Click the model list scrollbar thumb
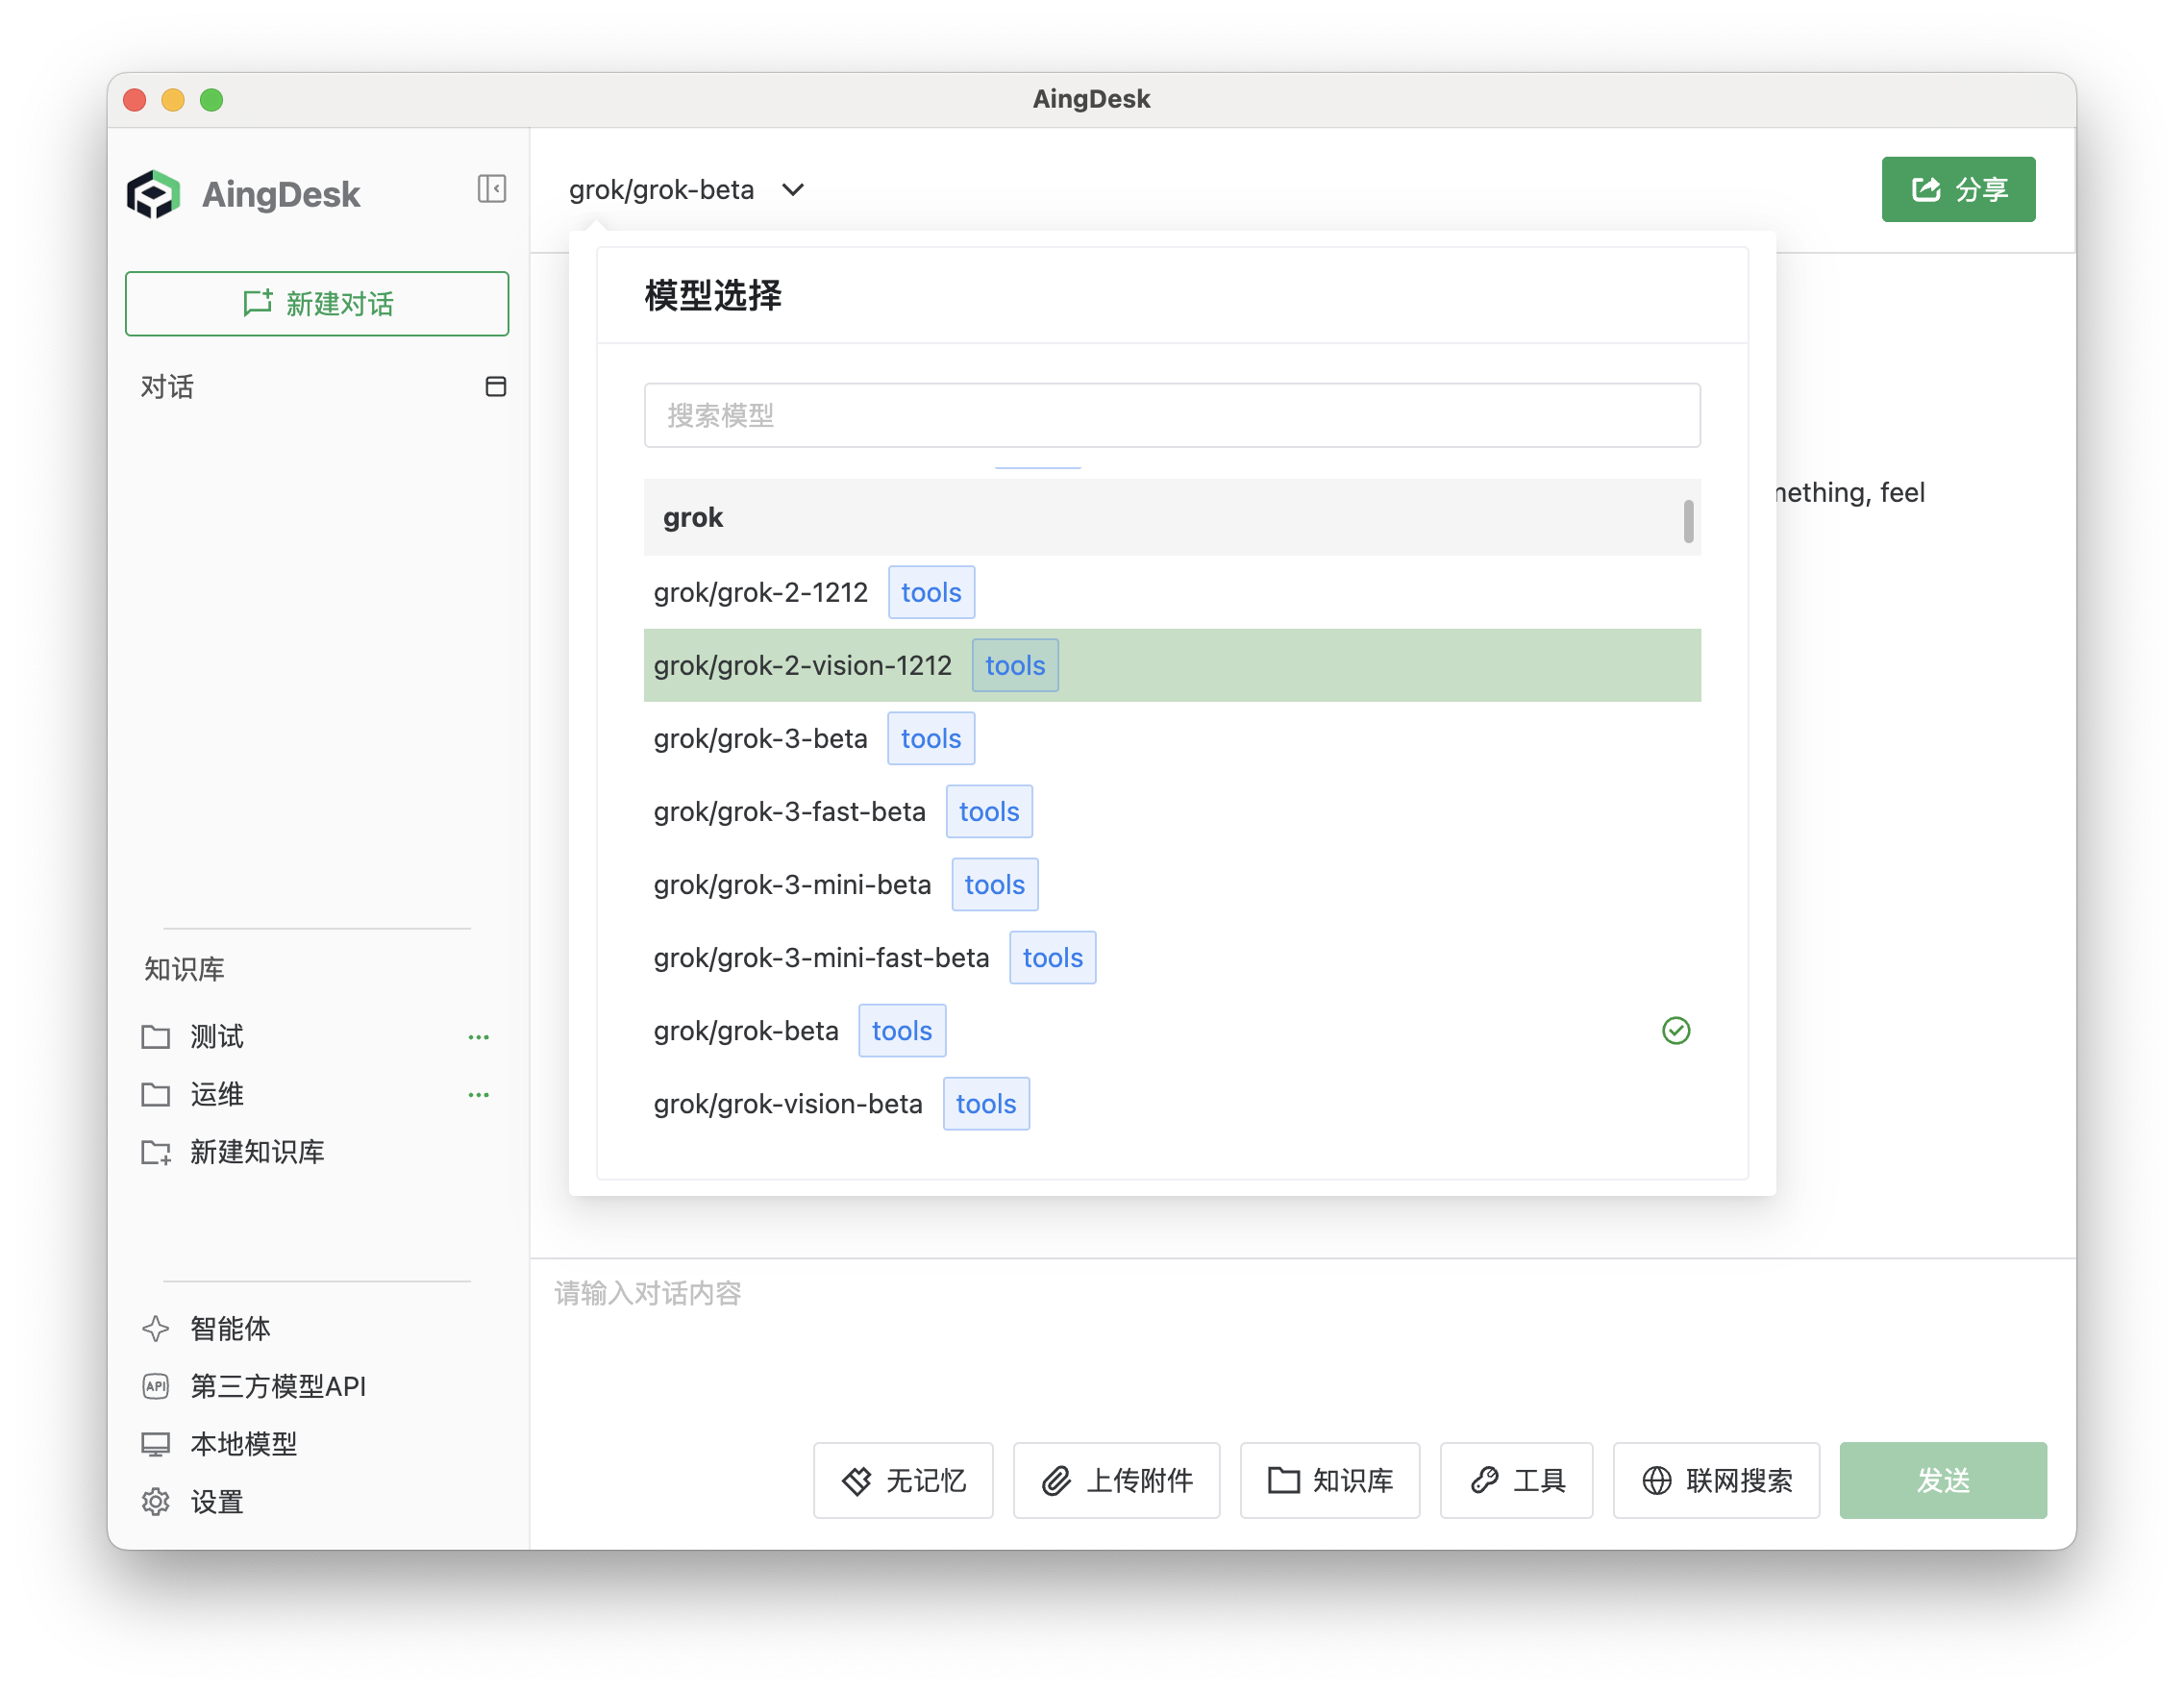2184x1692 pixels. coord(1688,521)
